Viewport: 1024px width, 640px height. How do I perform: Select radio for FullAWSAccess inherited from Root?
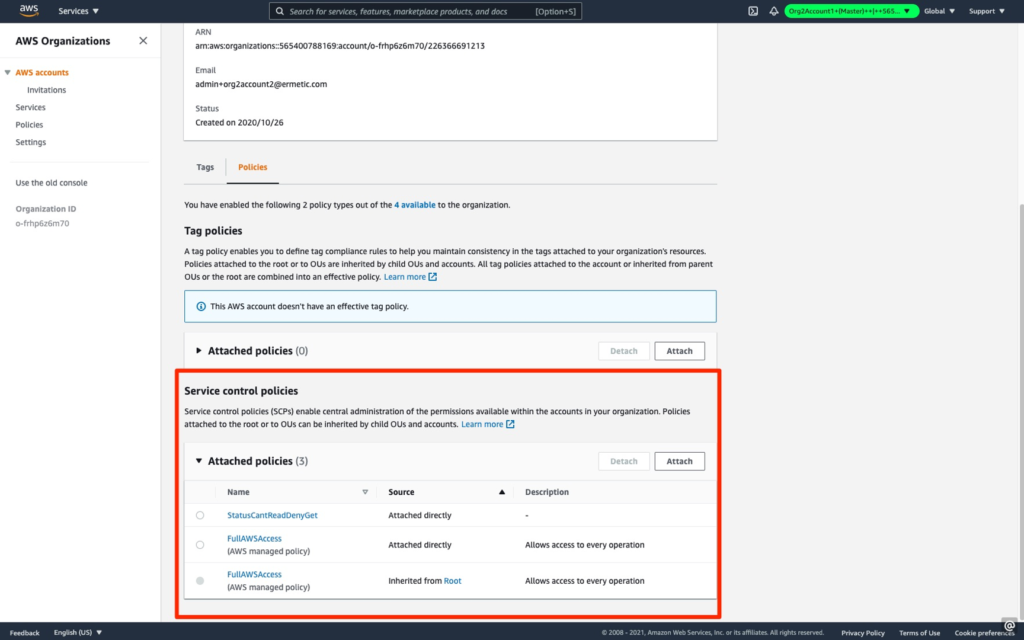tap(200, 581)
